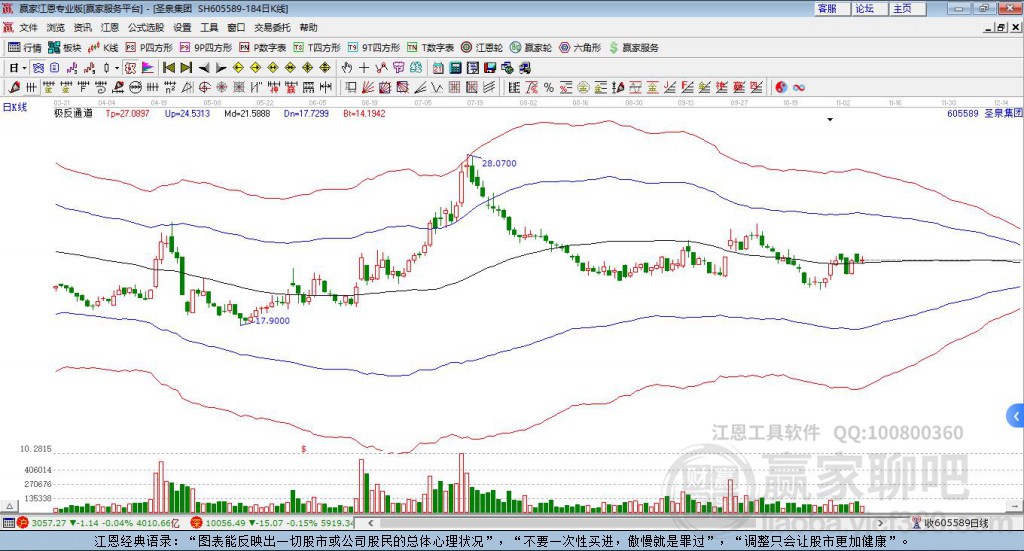Select the hand pan tool
Image resolution: width=1024 pixels, height=551 pixels.
pyautogui.click(x=347, y=68)
